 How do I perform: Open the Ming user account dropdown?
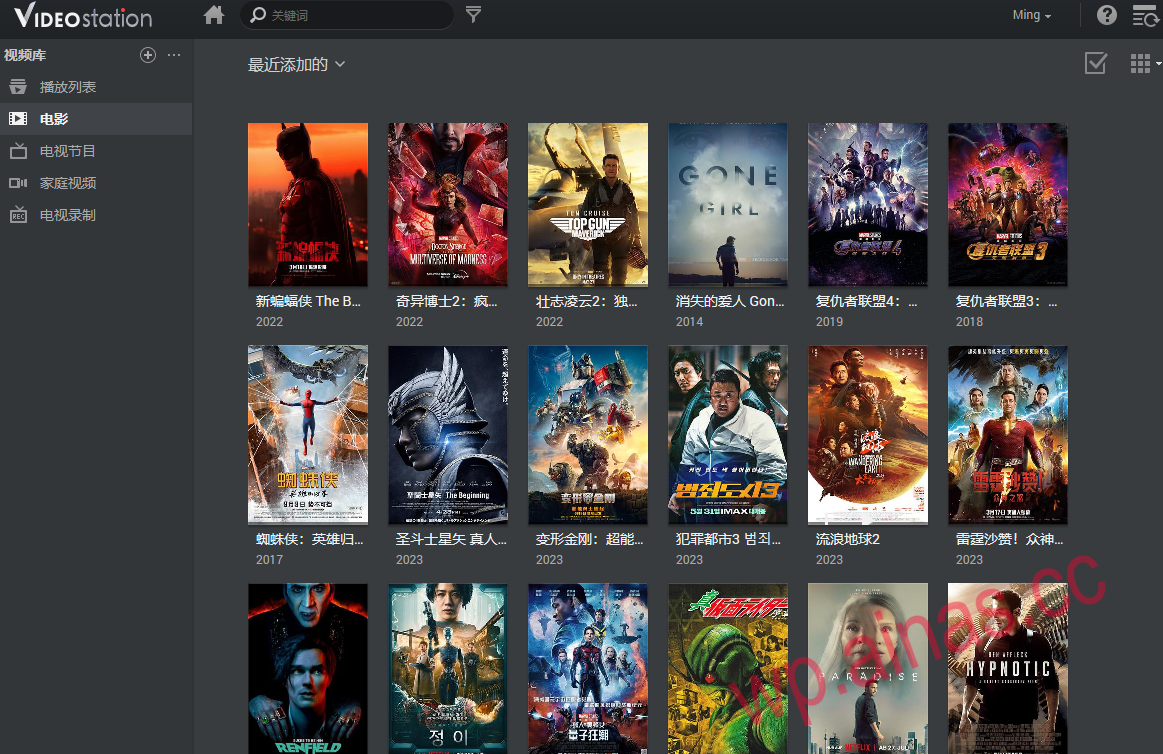tap(1032, 15)
